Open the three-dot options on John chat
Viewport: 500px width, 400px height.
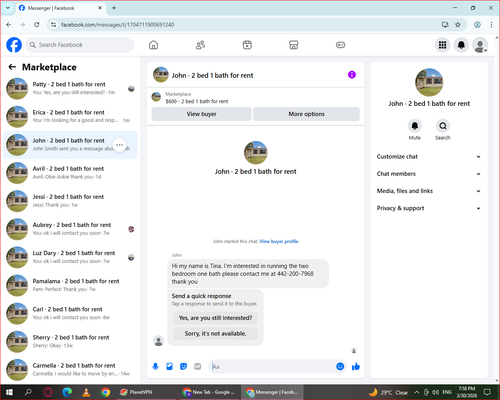[x=119, y=145]
